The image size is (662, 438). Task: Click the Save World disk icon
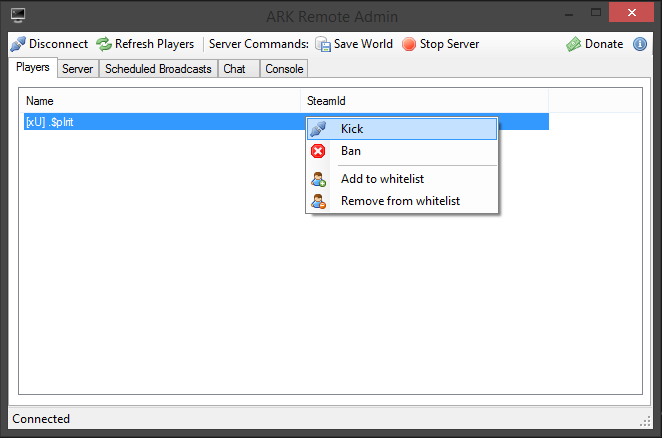[x=323, y=44]
